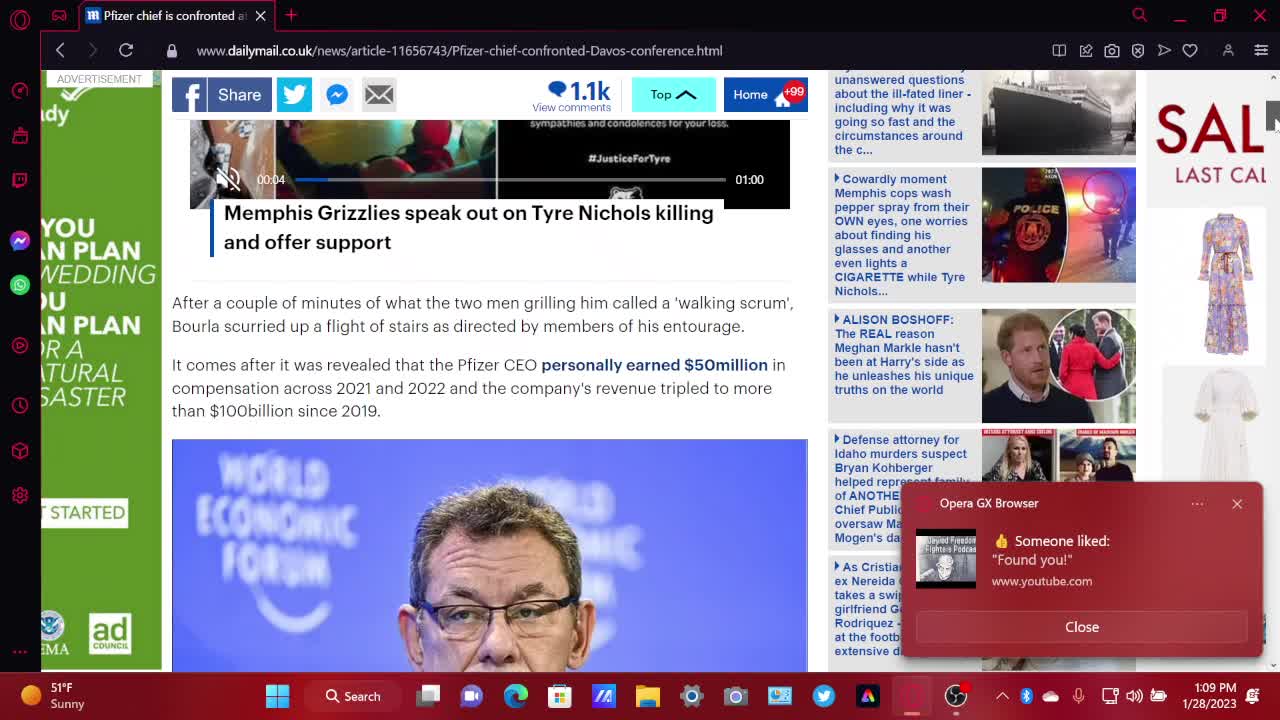Dismiss the Opera GX notification with X
Viewport: 1280px width, 720px height.
click(x=1237, y=503)
